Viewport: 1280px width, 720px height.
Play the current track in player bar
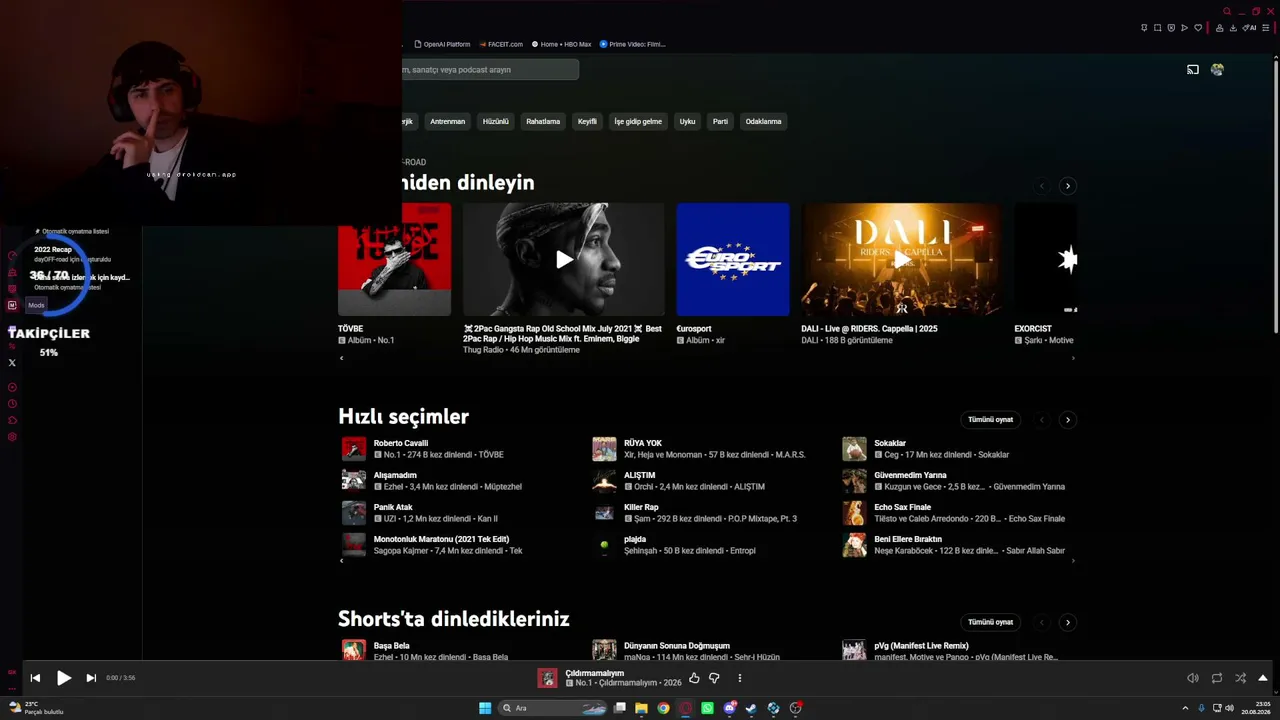click(x=63, y=678)
